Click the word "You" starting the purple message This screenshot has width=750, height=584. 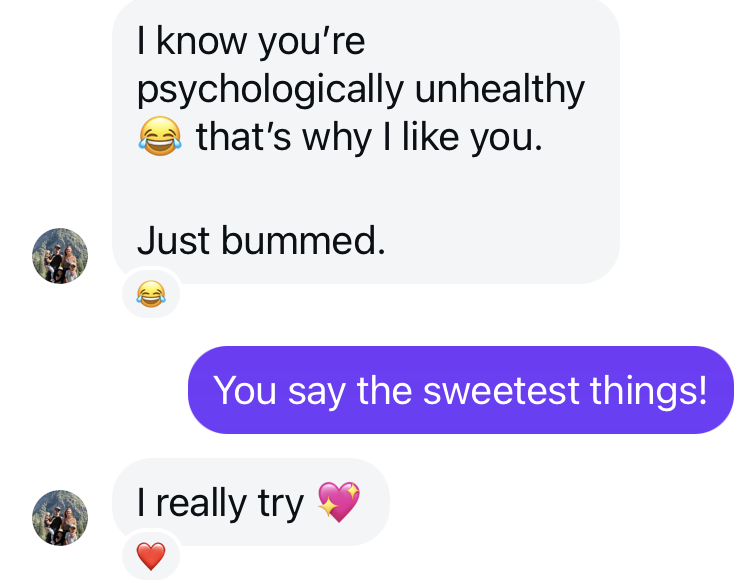point(246,390)
